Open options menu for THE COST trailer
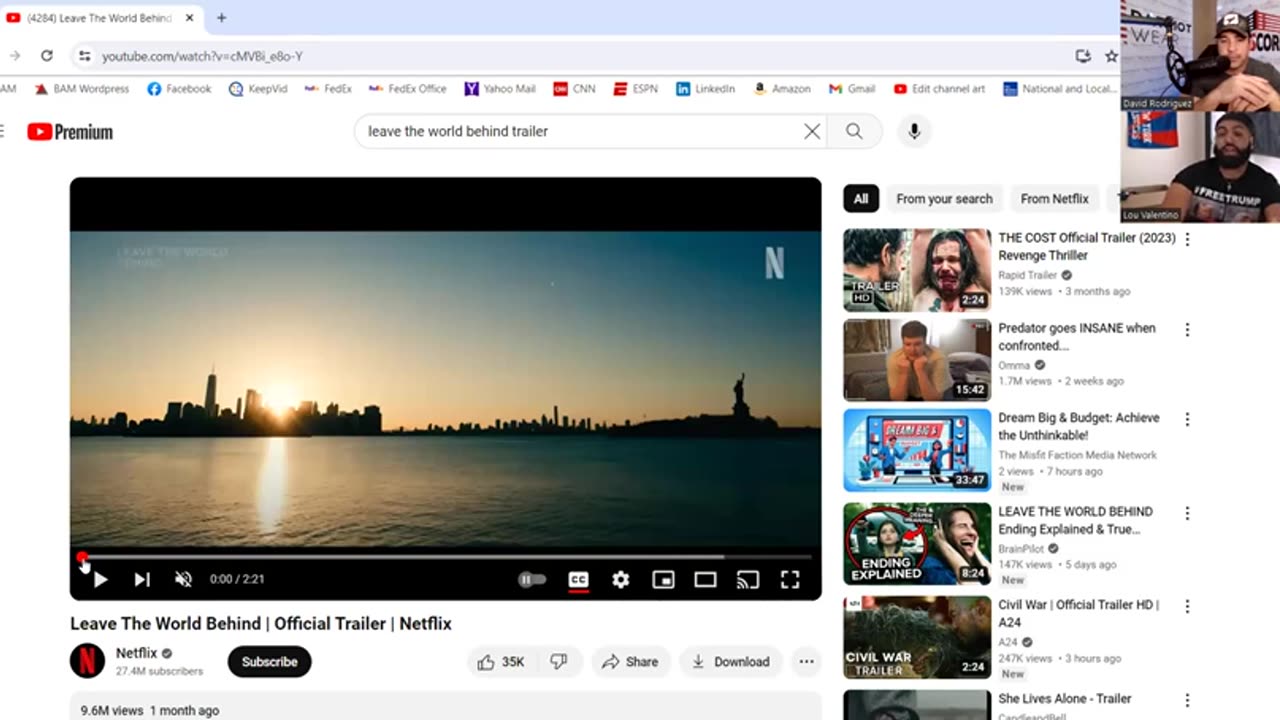 coord(1187,240)
